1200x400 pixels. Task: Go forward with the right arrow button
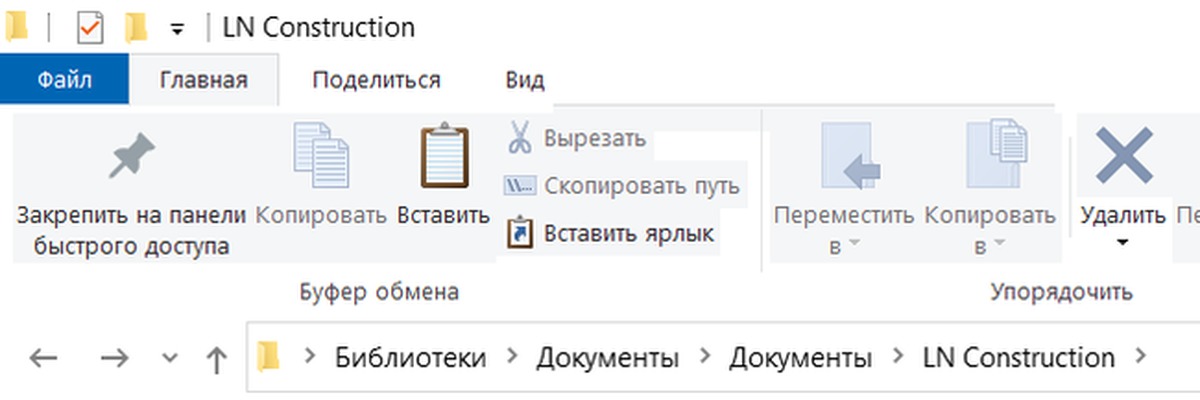pyautogui.click(x=116, y=358)
